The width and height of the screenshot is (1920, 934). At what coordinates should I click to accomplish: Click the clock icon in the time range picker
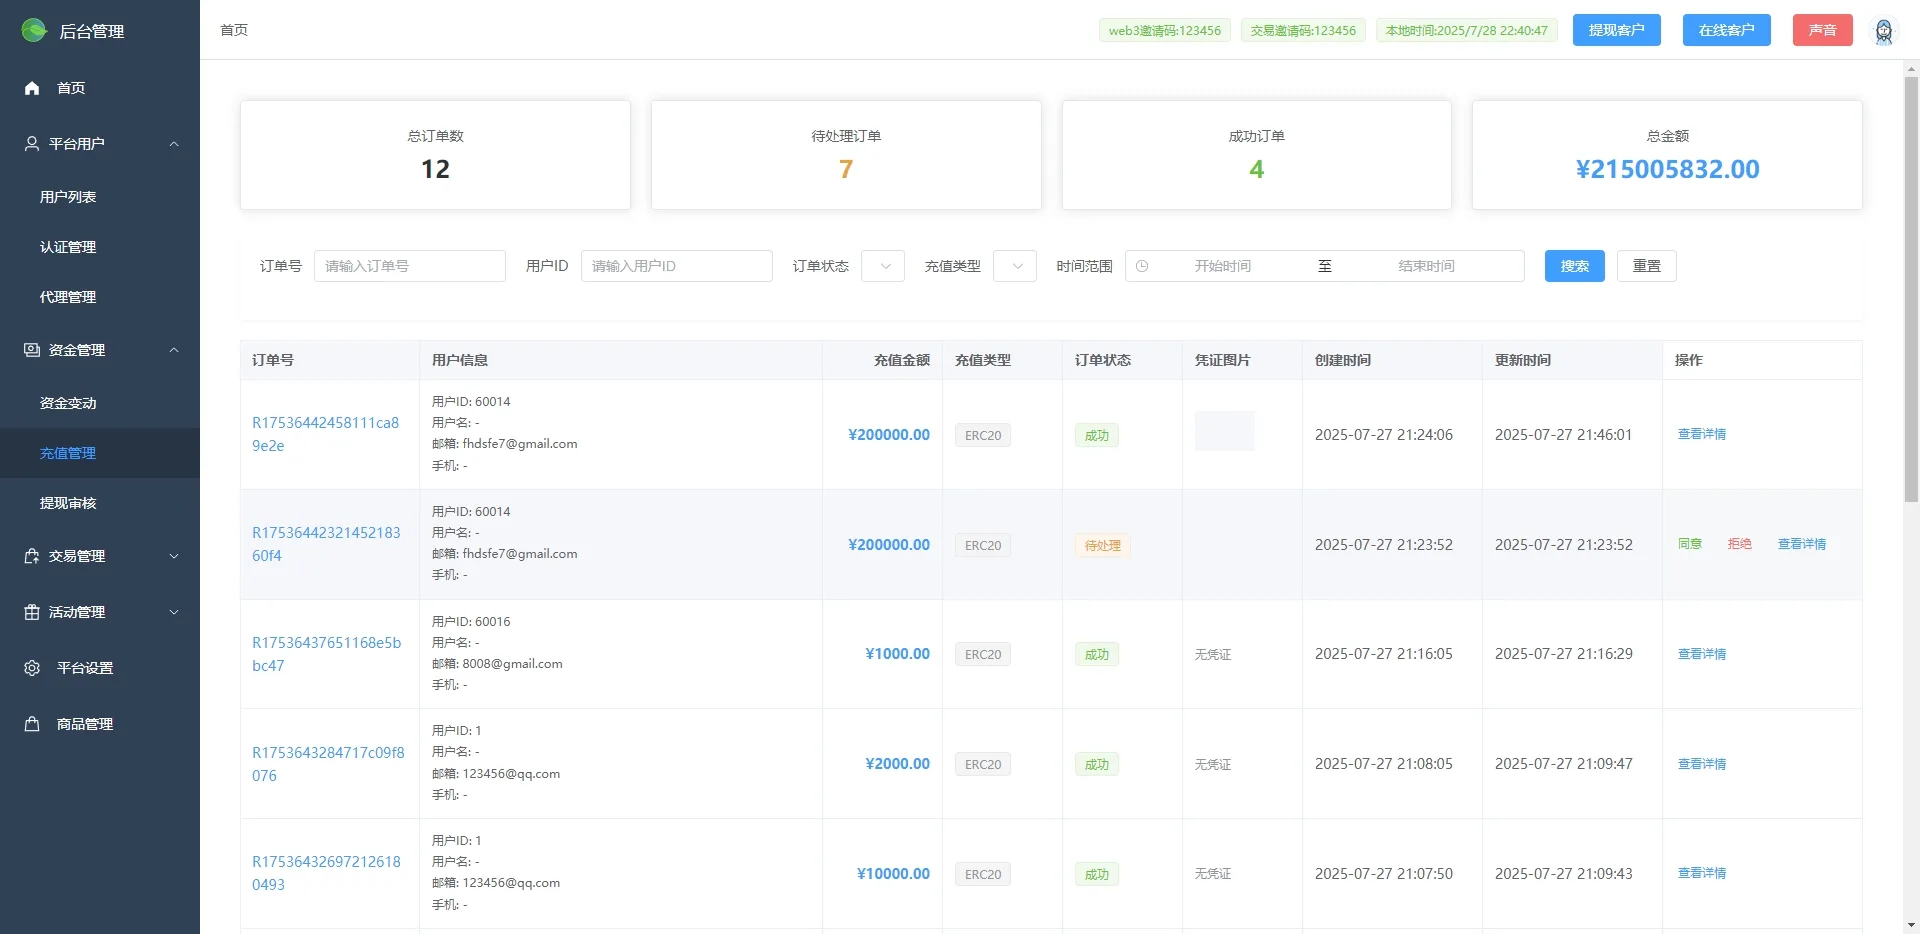point(1141,266)
